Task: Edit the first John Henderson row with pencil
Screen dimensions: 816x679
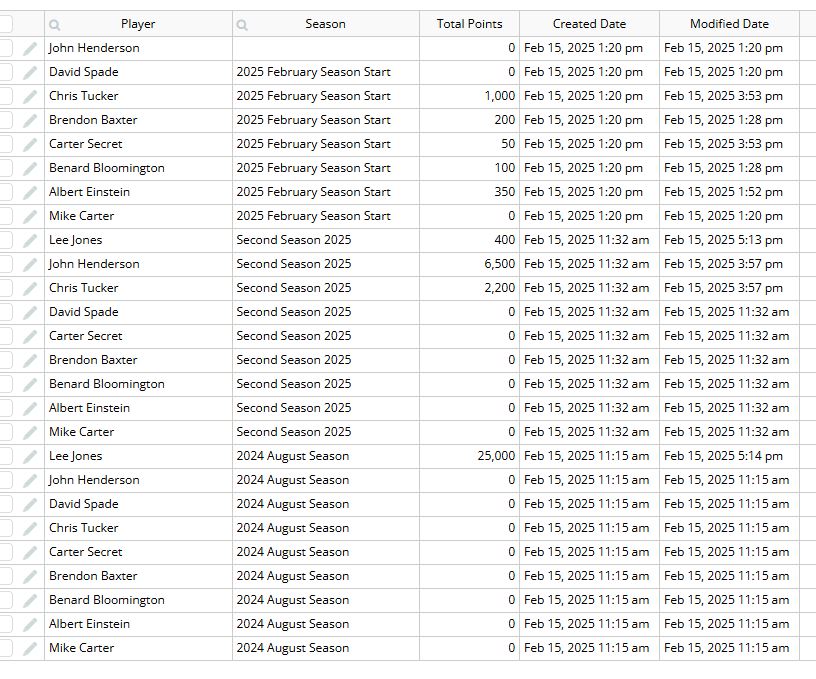Action: [x=30, y=48]
